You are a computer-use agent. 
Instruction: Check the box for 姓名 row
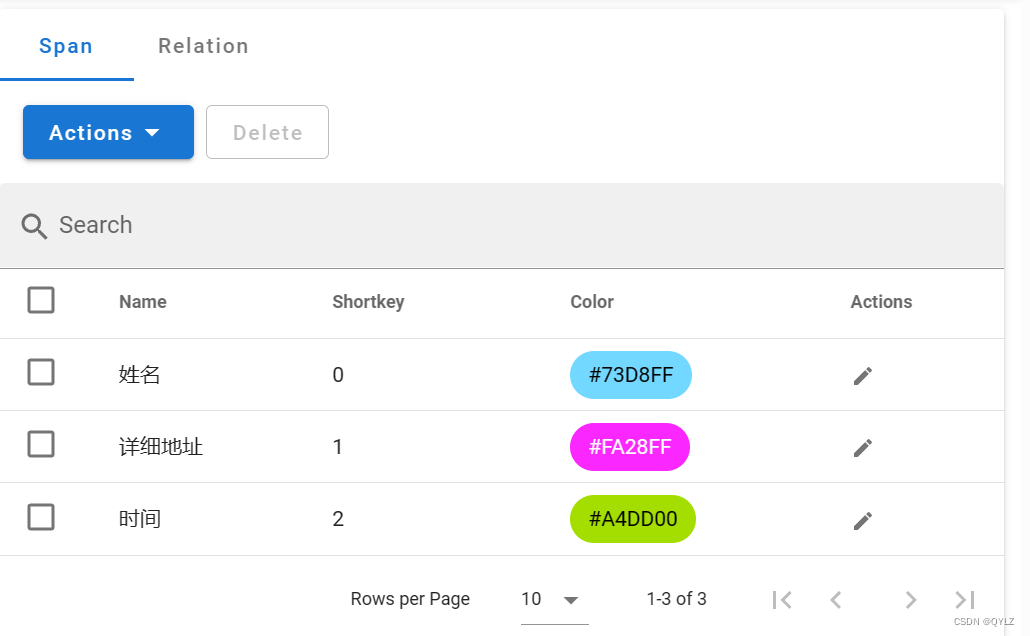[x=41, y=373]
